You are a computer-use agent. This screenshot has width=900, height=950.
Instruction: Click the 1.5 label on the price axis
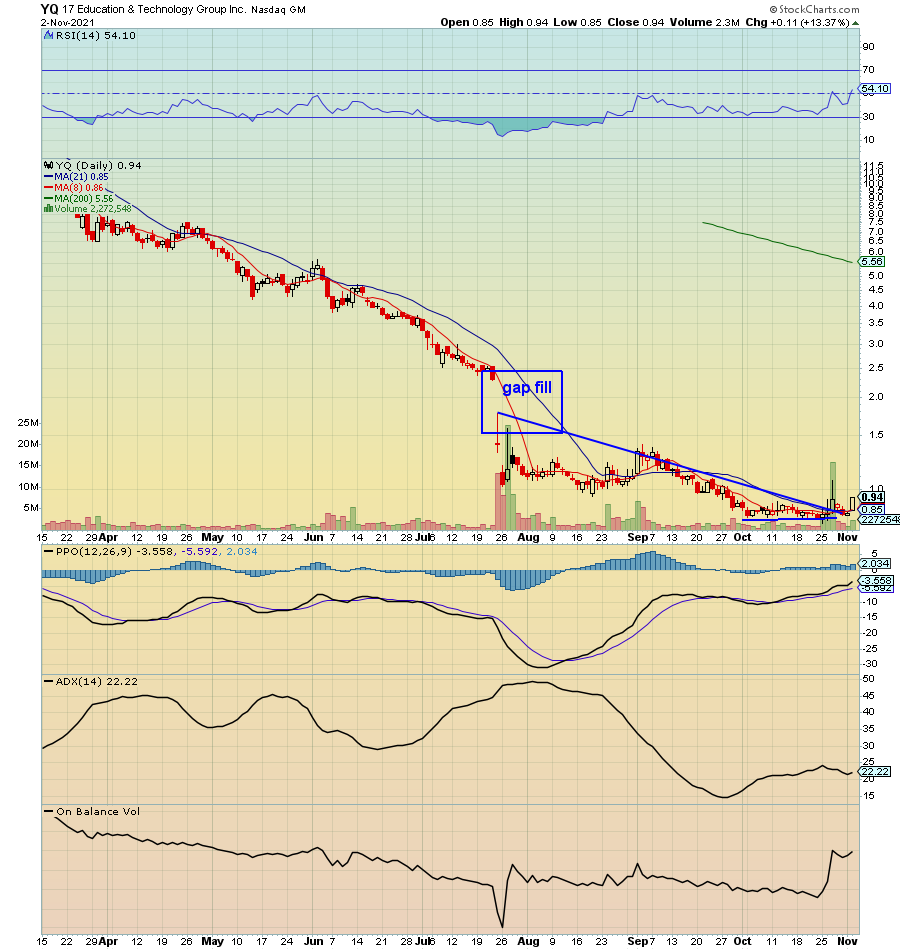click(876, 434)
